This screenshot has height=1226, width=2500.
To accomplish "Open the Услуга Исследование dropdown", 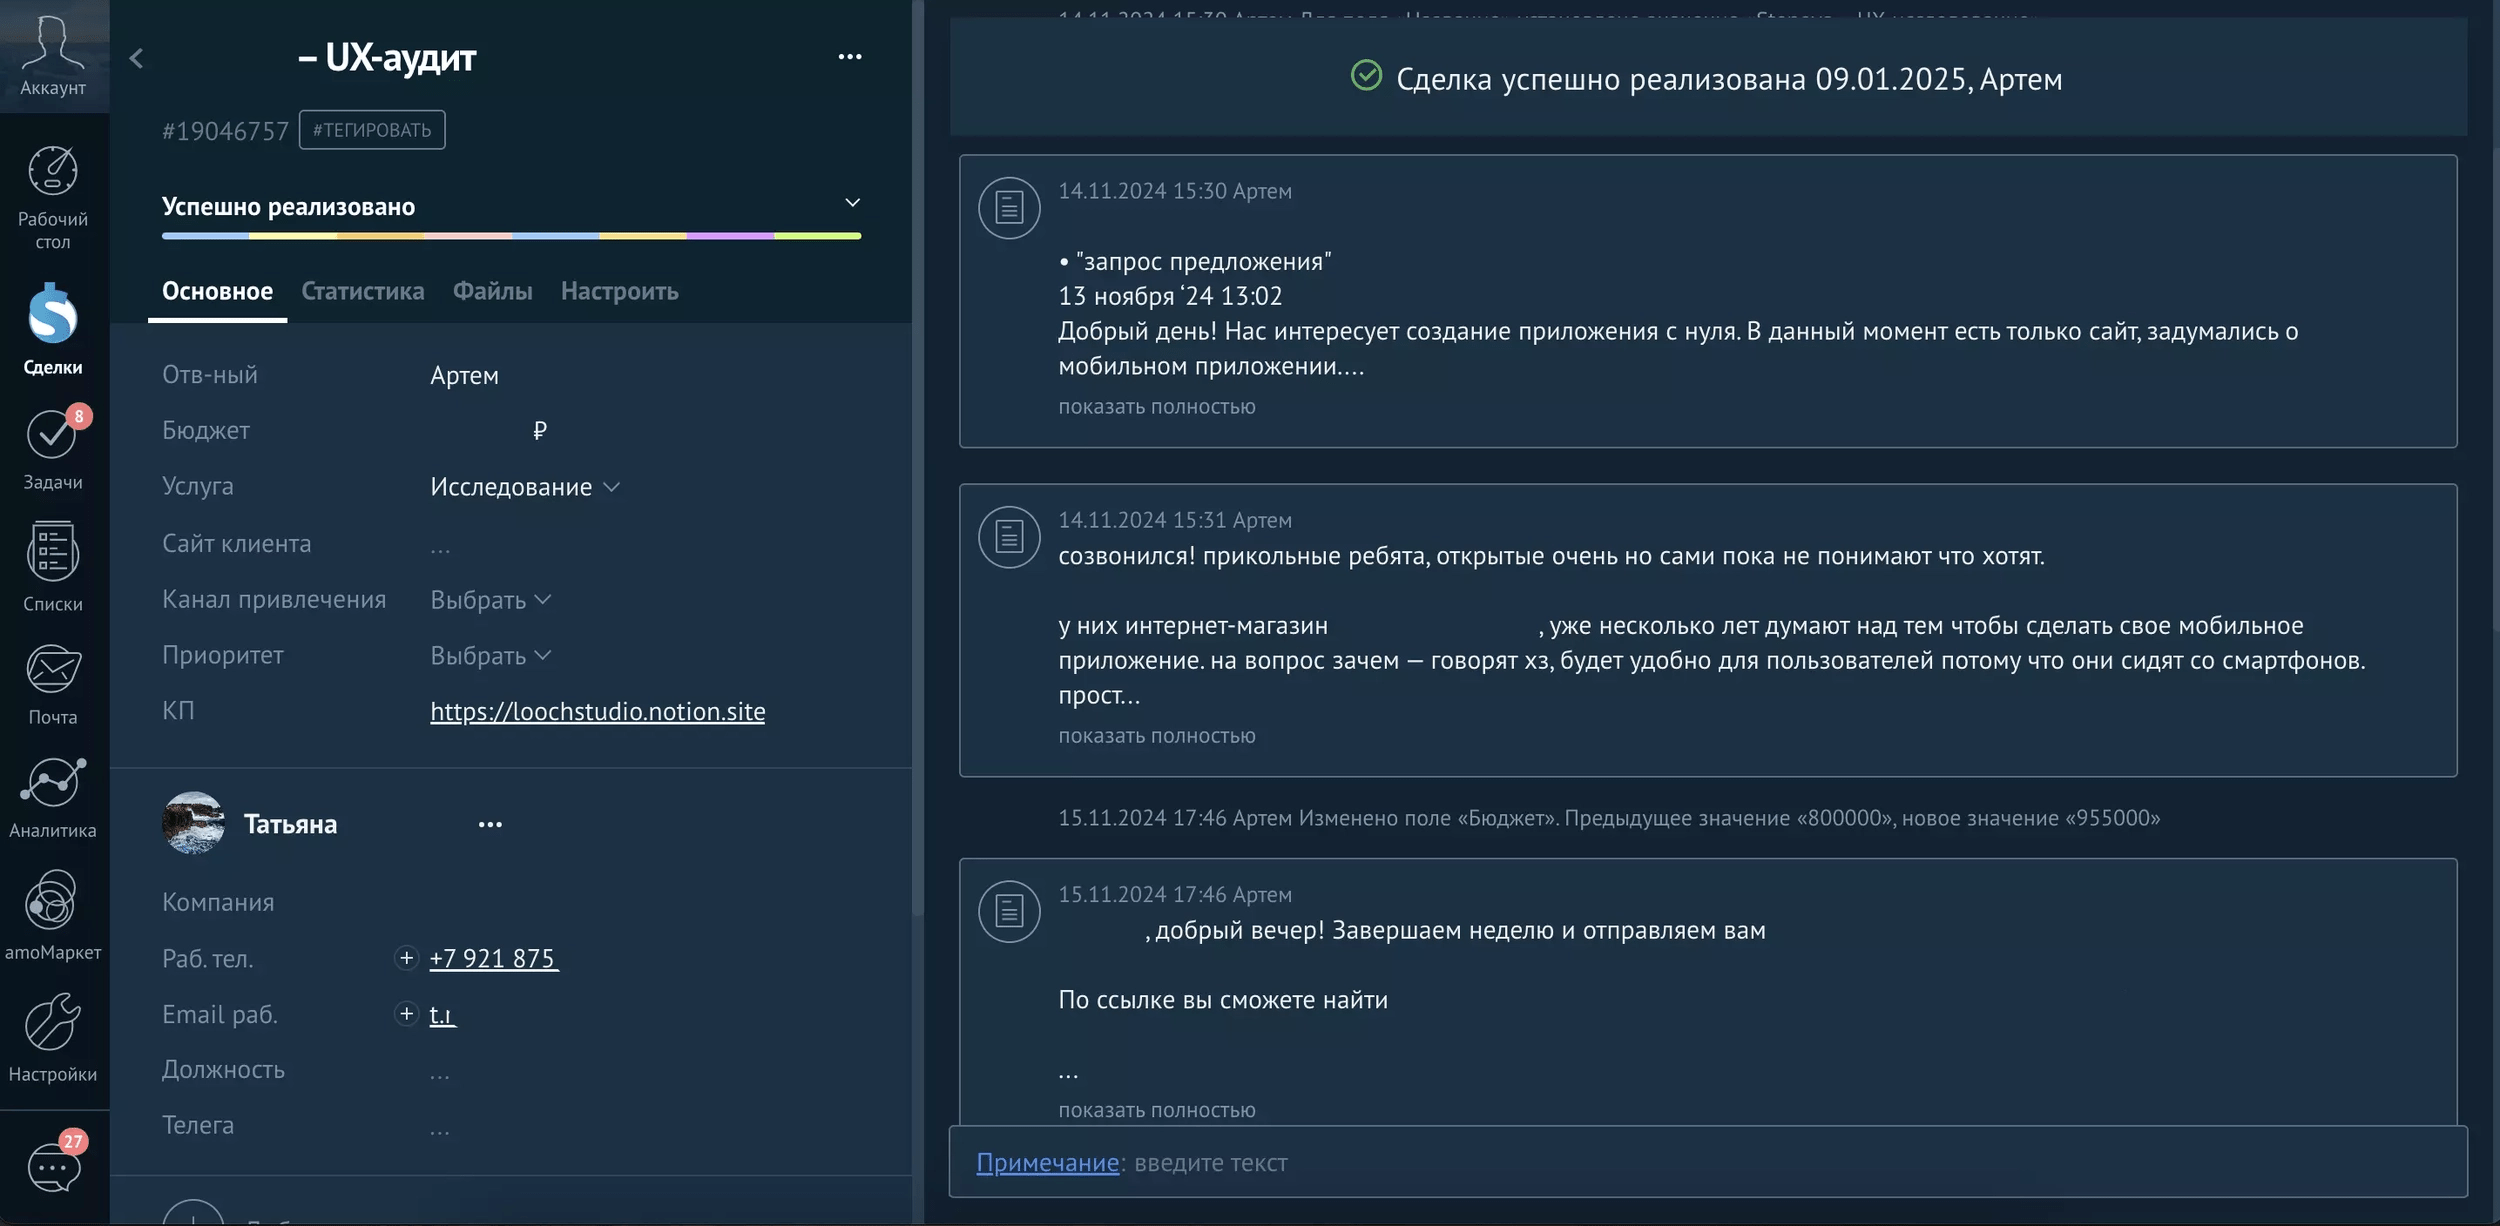I will 525,487.
